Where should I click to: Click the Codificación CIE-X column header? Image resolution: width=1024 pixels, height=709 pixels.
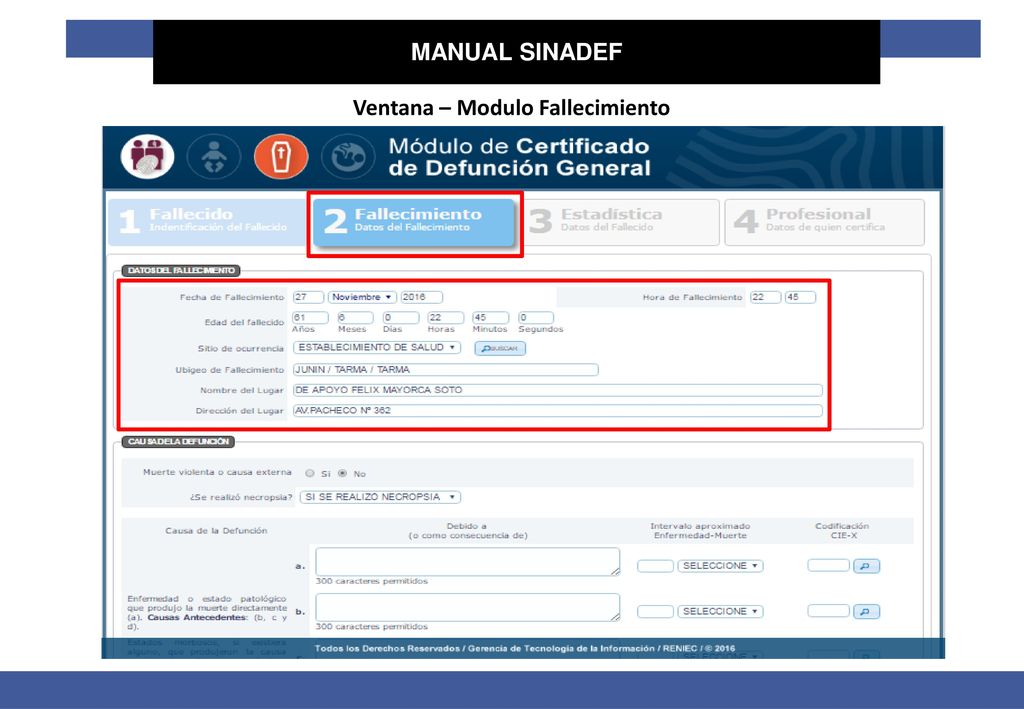click(842, 531)
